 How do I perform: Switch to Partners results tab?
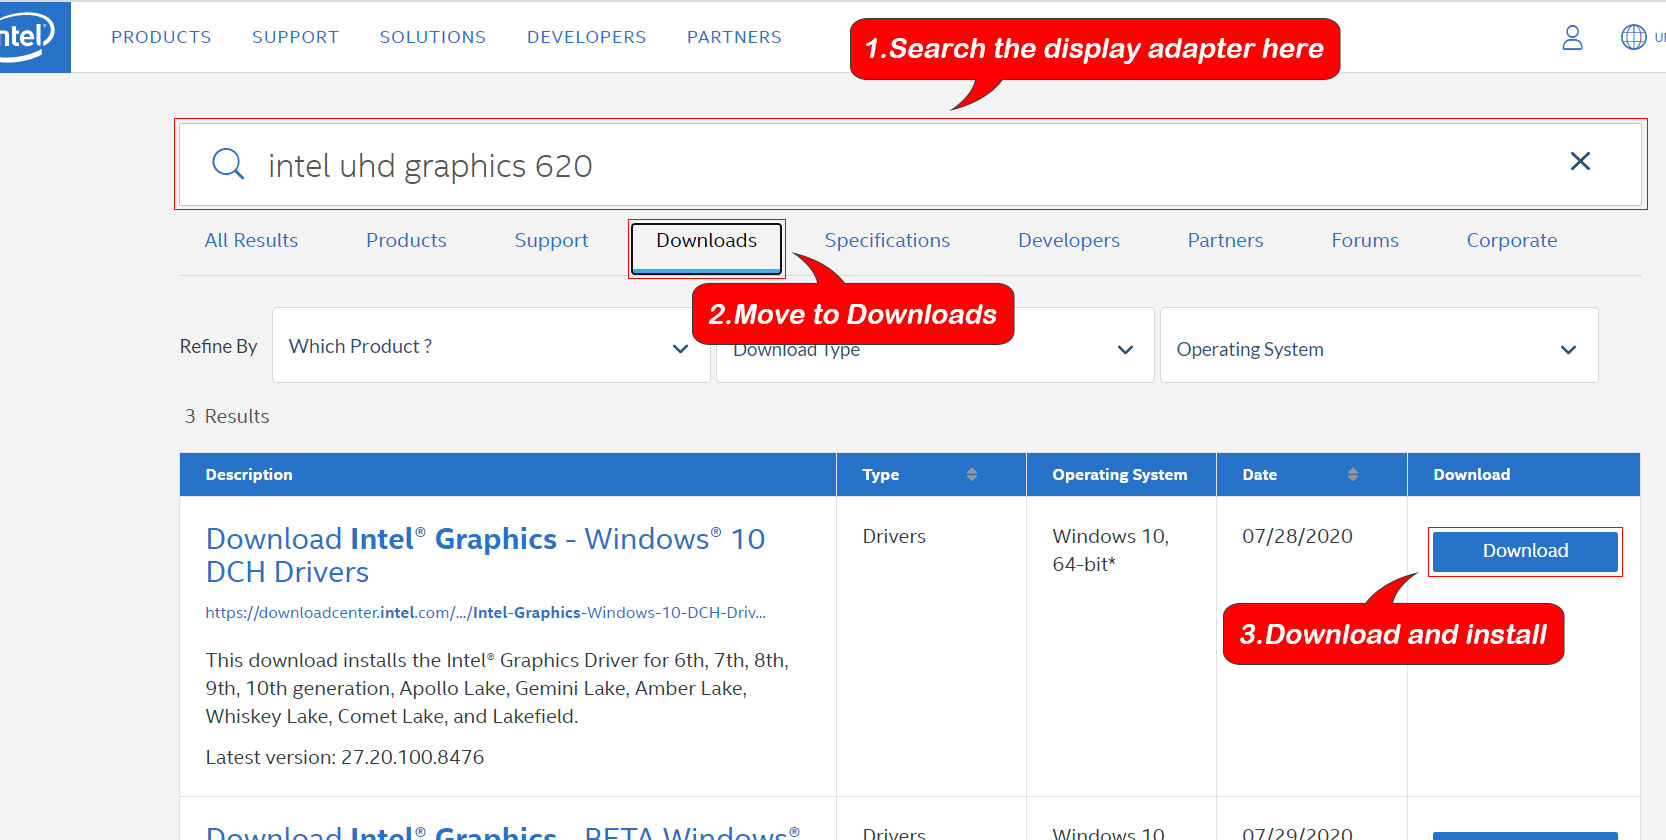pyautogui.click(x=1225, y=240)
